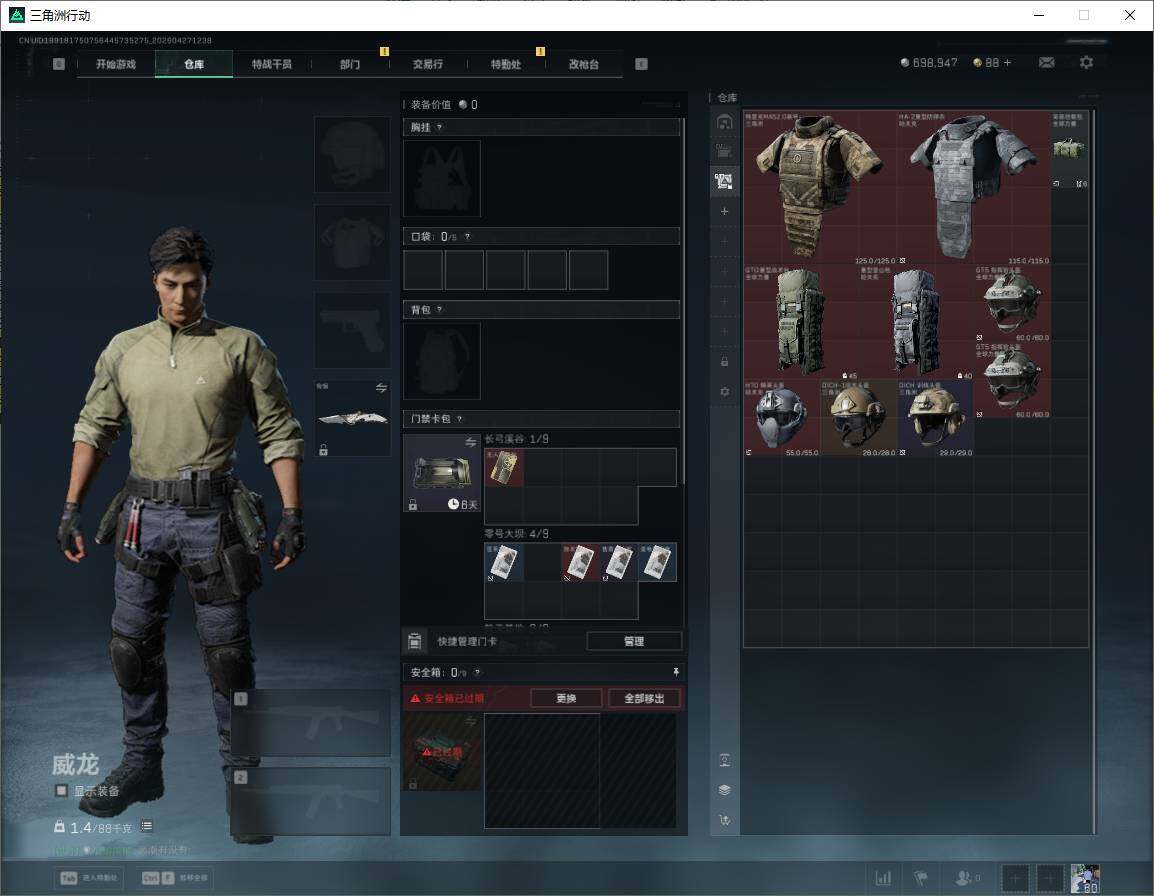Image resolution: width=1154 pixels, height=896 pixels.
Task: Click the padlock icon in warehouse sidebar
Action: 724,361
